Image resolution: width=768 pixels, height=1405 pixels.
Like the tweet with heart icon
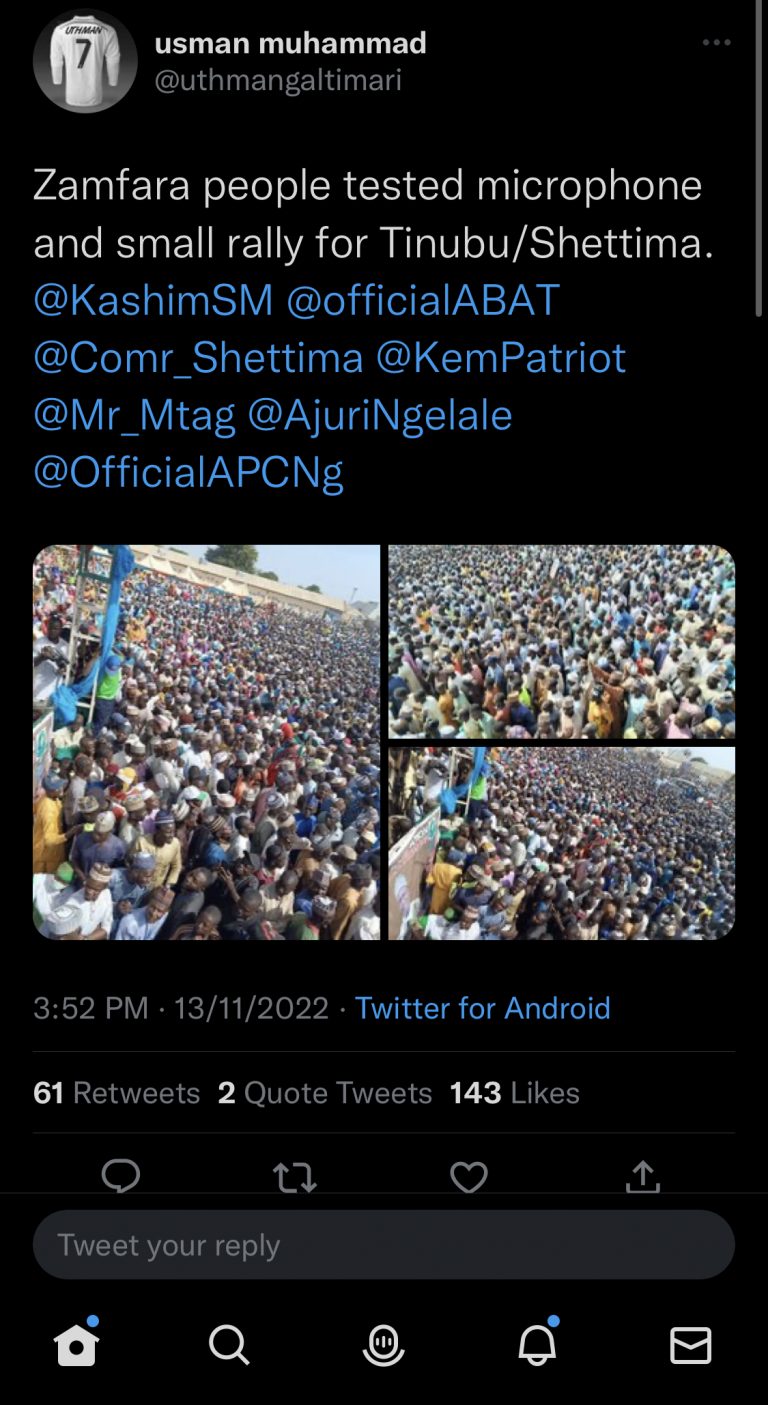pos(468,1177)
